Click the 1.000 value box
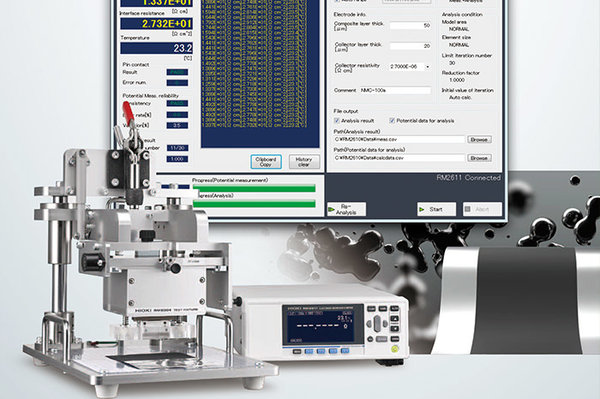Image resolution: width=600 pixels, height=399 pixels. click(x=177, y=159)
